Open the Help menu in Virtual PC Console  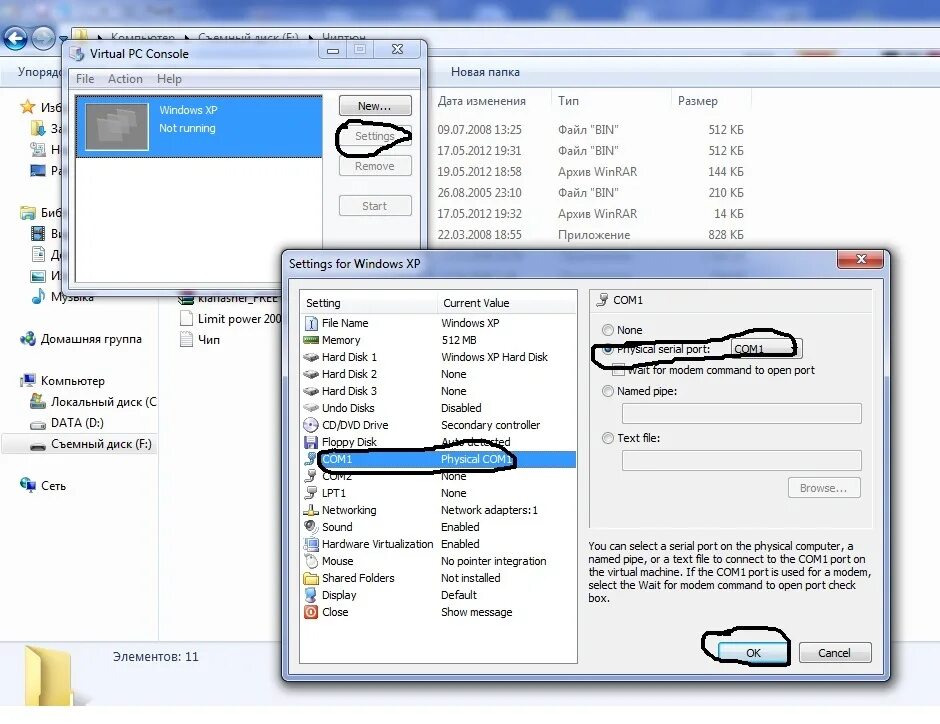169,79
